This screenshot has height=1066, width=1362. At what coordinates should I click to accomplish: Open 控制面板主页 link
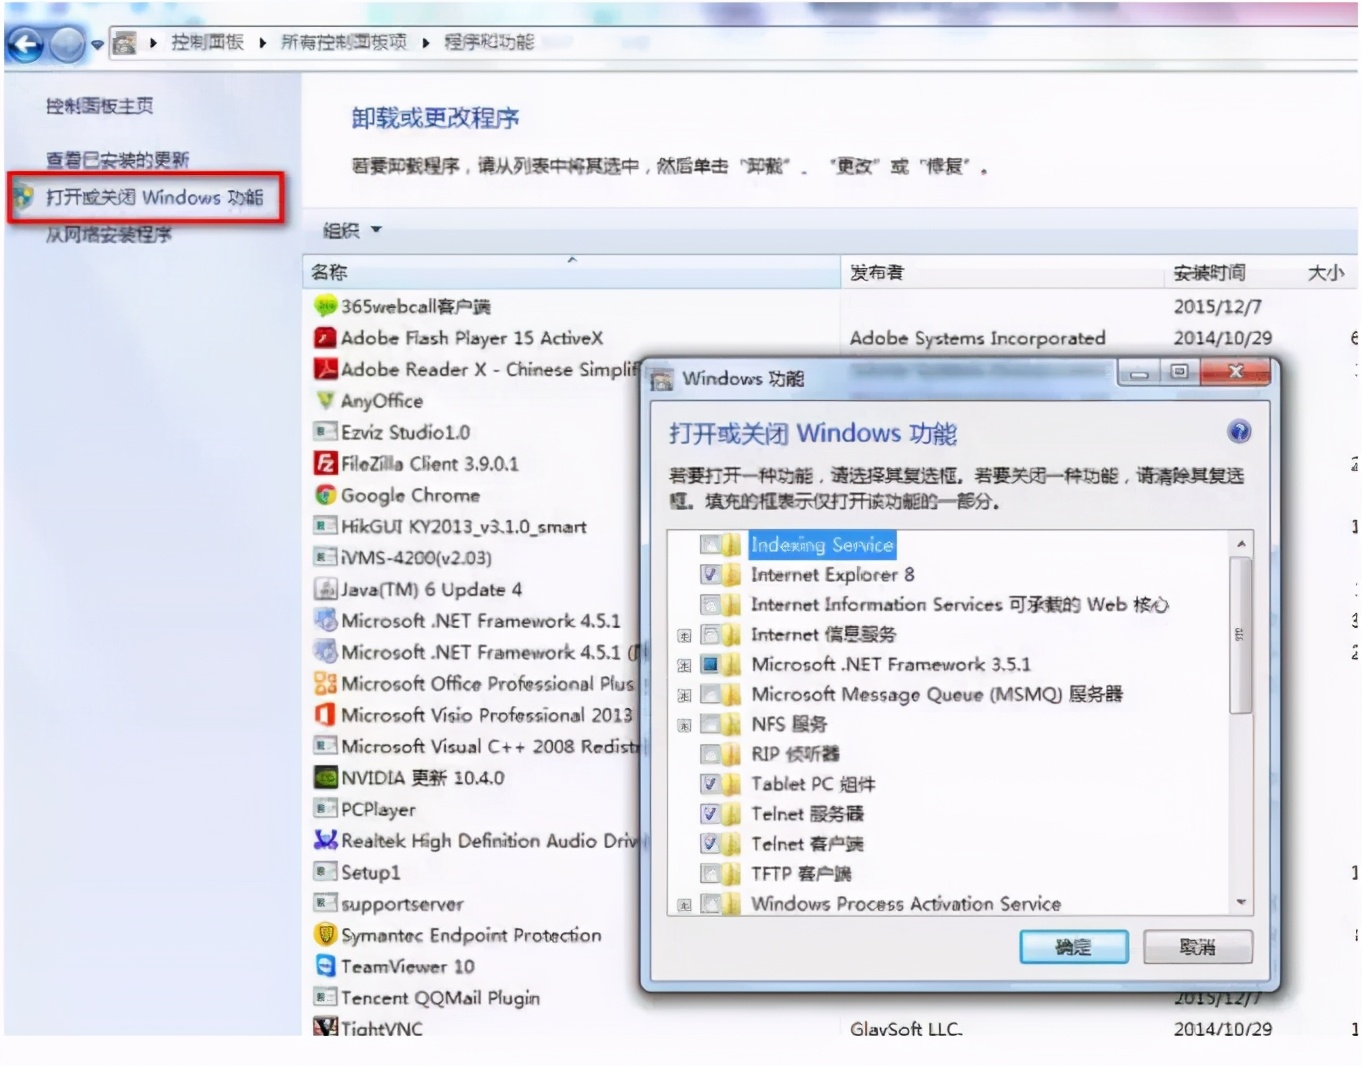tap(99, 106)
